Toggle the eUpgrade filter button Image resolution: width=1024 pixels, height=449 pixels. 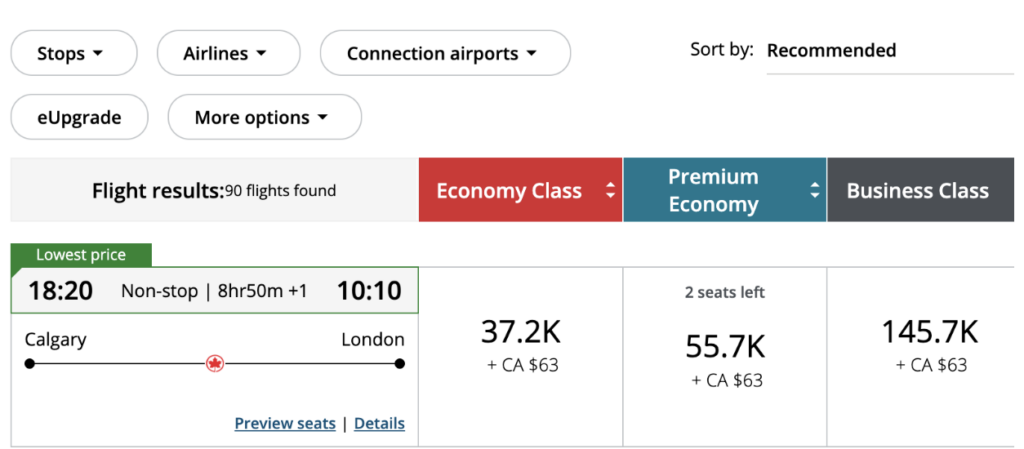[79, 117]
